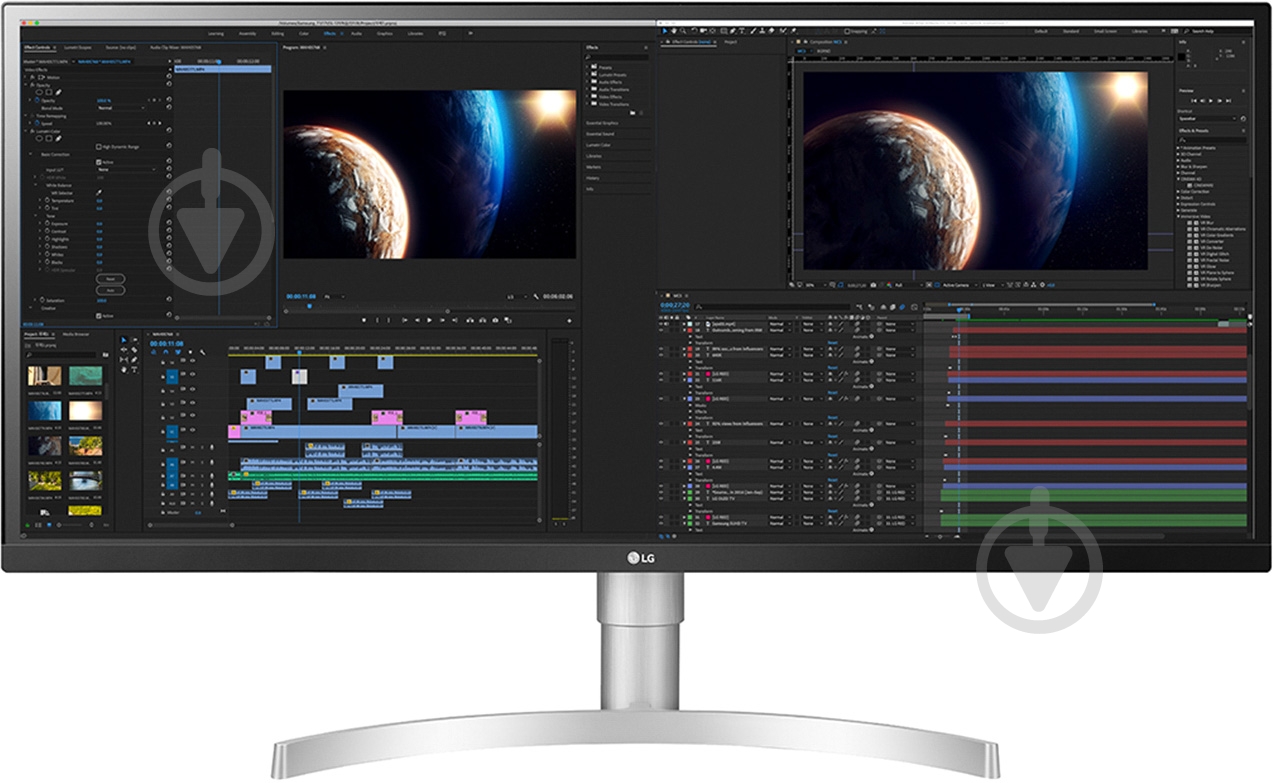The image size is (1273, 783).
Task: Open the Input LUT dropdown
Action: (125, 169)
